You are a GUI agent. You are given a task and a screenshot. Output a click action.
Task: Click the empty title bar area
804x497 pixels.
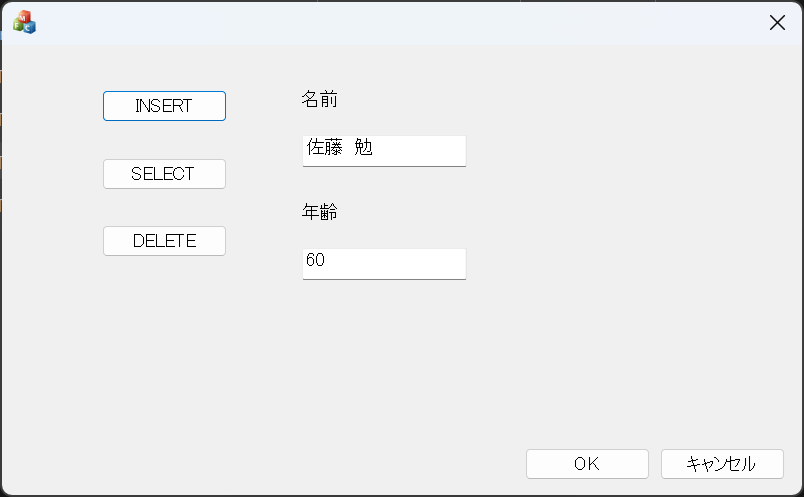(400, 22)
